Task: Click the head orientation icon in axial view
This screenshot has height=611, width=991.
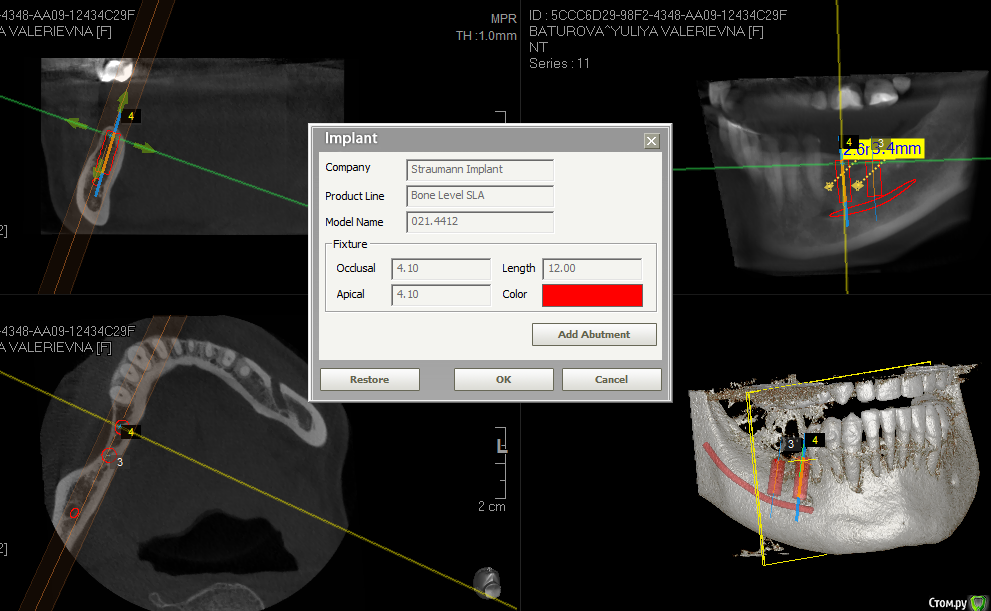Action: (x=486, y=580)
